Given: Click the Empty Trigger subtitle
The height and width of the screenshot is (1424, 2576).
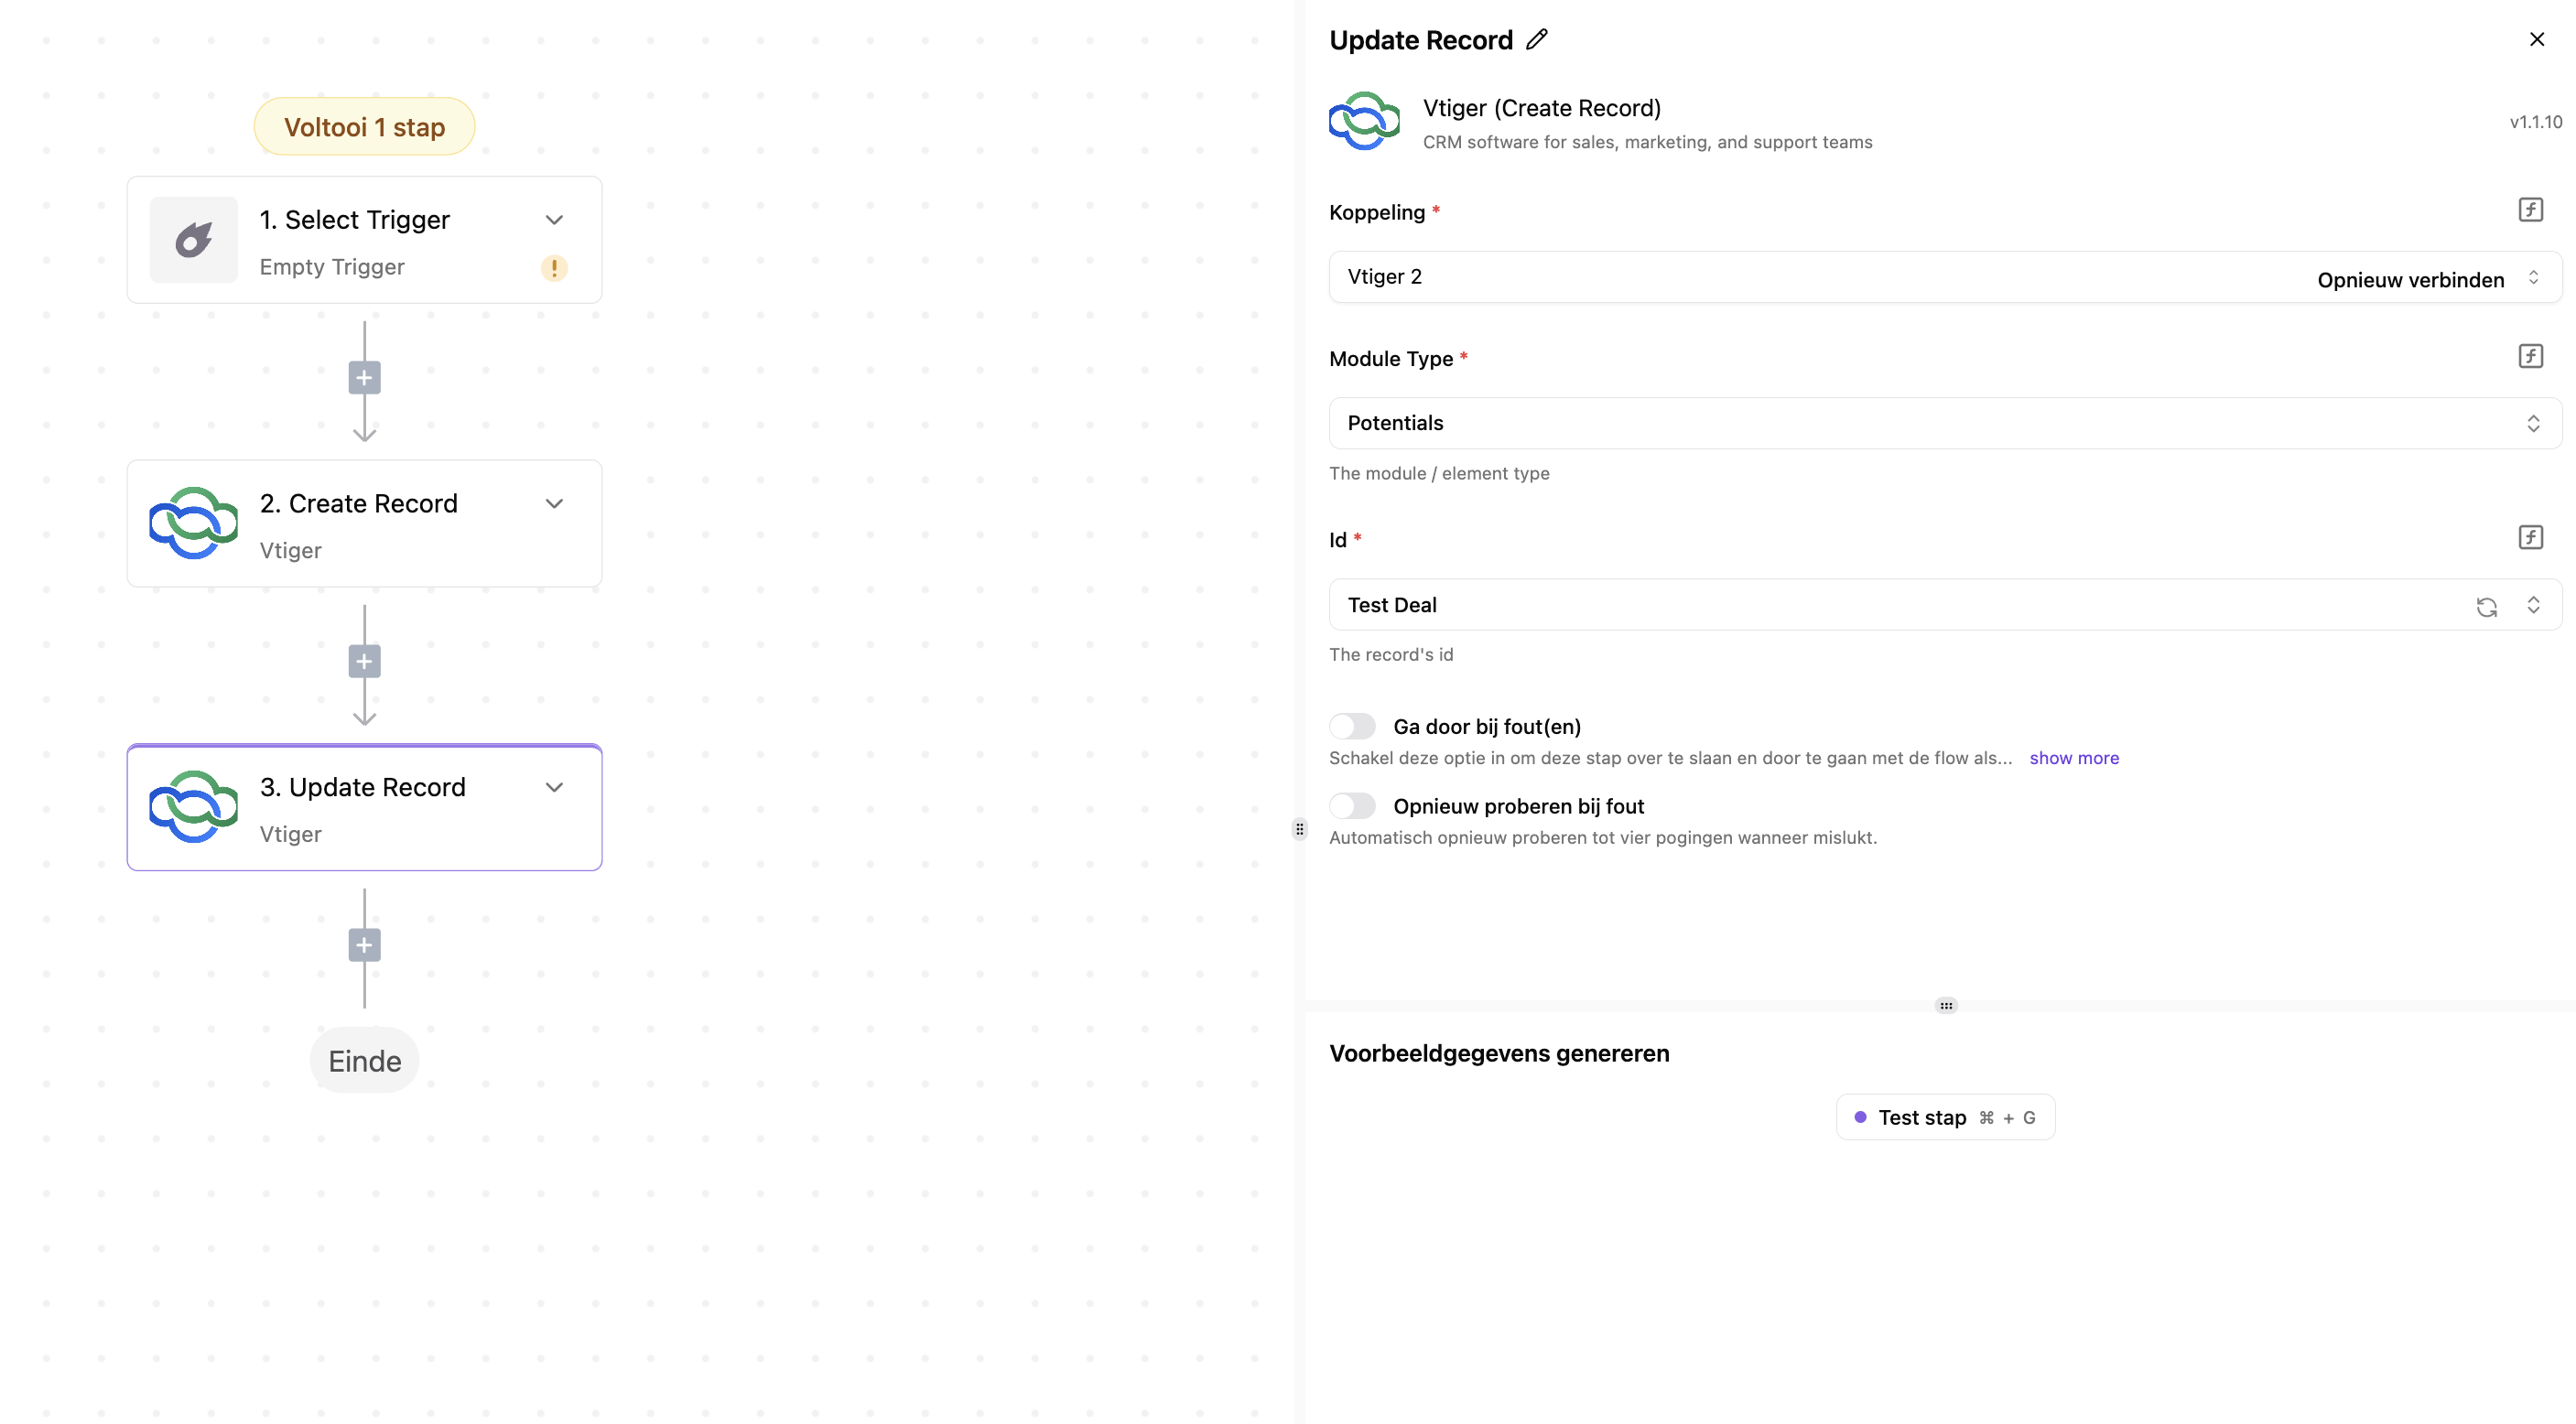Looking at the screenshot, I should (332, 267).
